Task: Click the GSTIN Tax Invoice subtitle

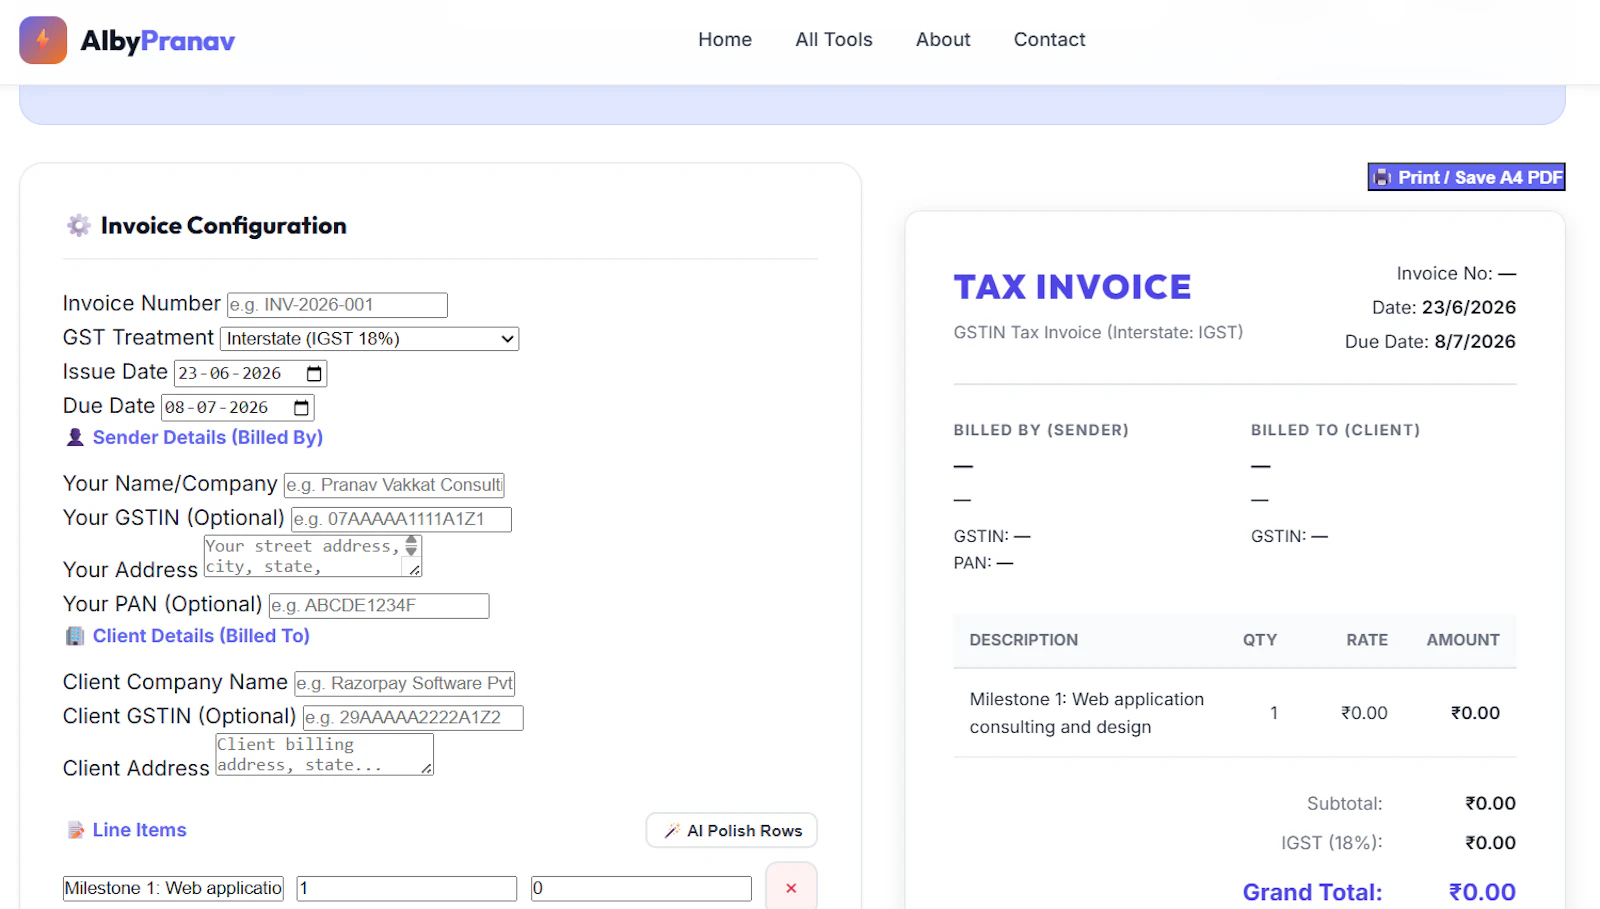Action: click(1098, 332)
